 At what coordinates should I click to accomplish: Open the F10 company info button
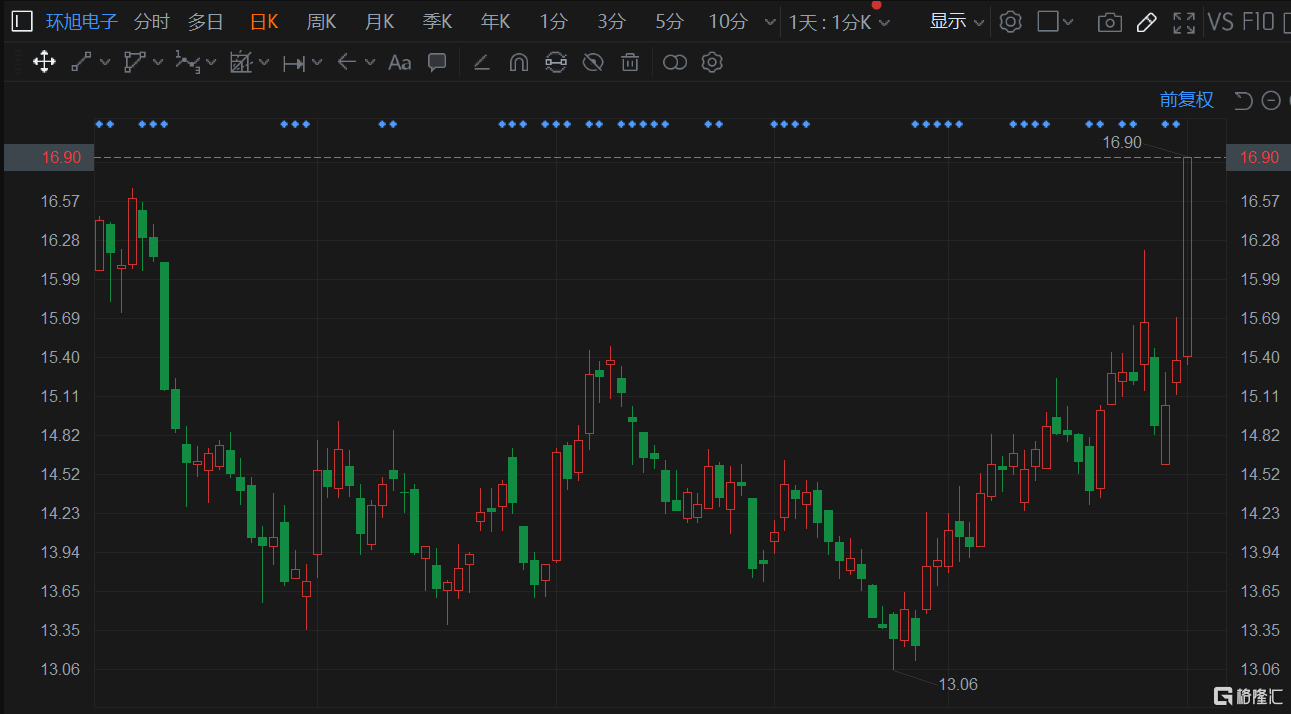coord(1258,22)
